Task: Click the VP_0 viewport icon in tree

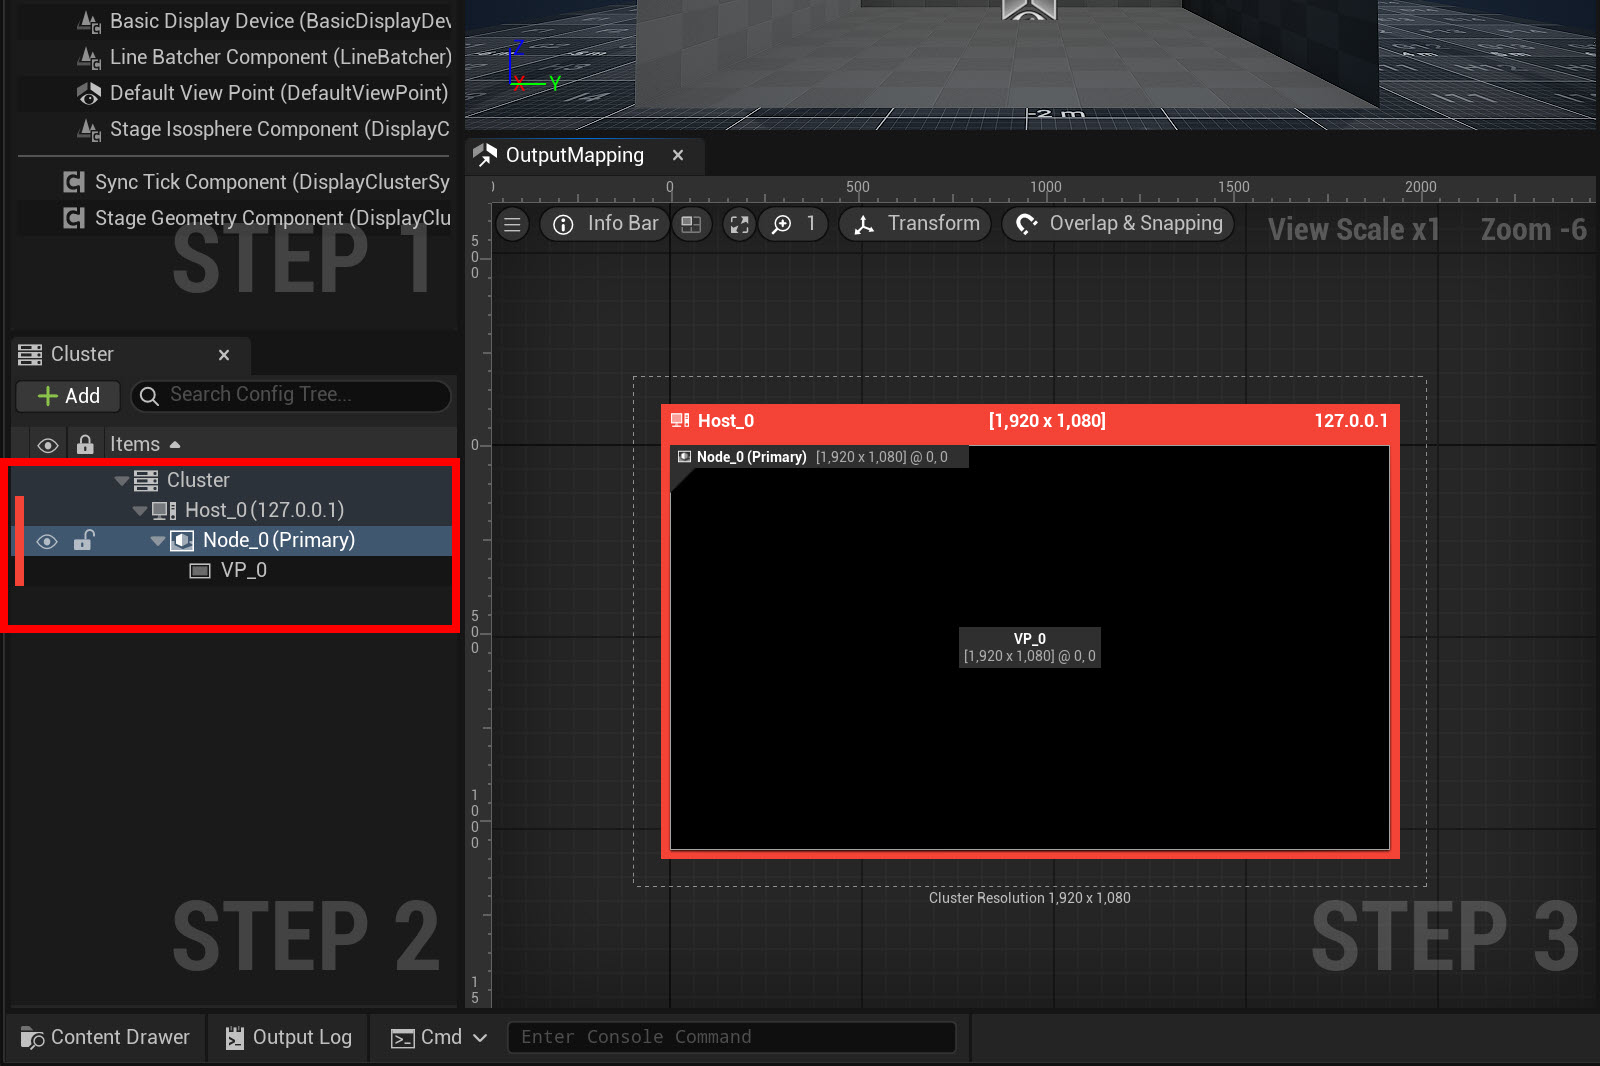Action: point(200,571)
